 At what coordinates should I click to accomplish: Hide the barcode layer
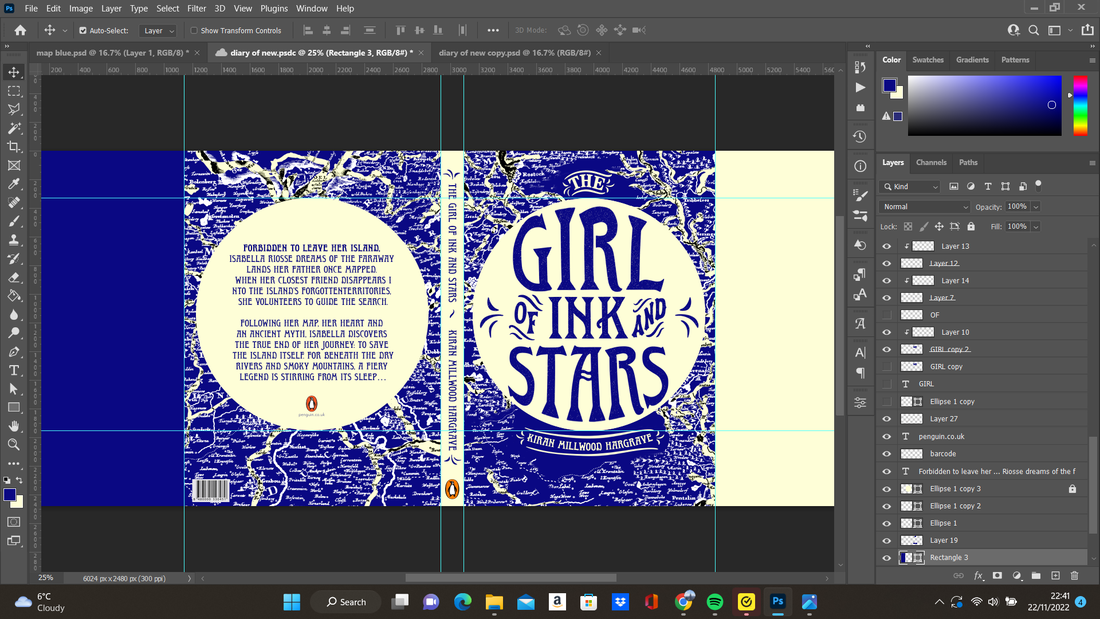click(887, 454)
